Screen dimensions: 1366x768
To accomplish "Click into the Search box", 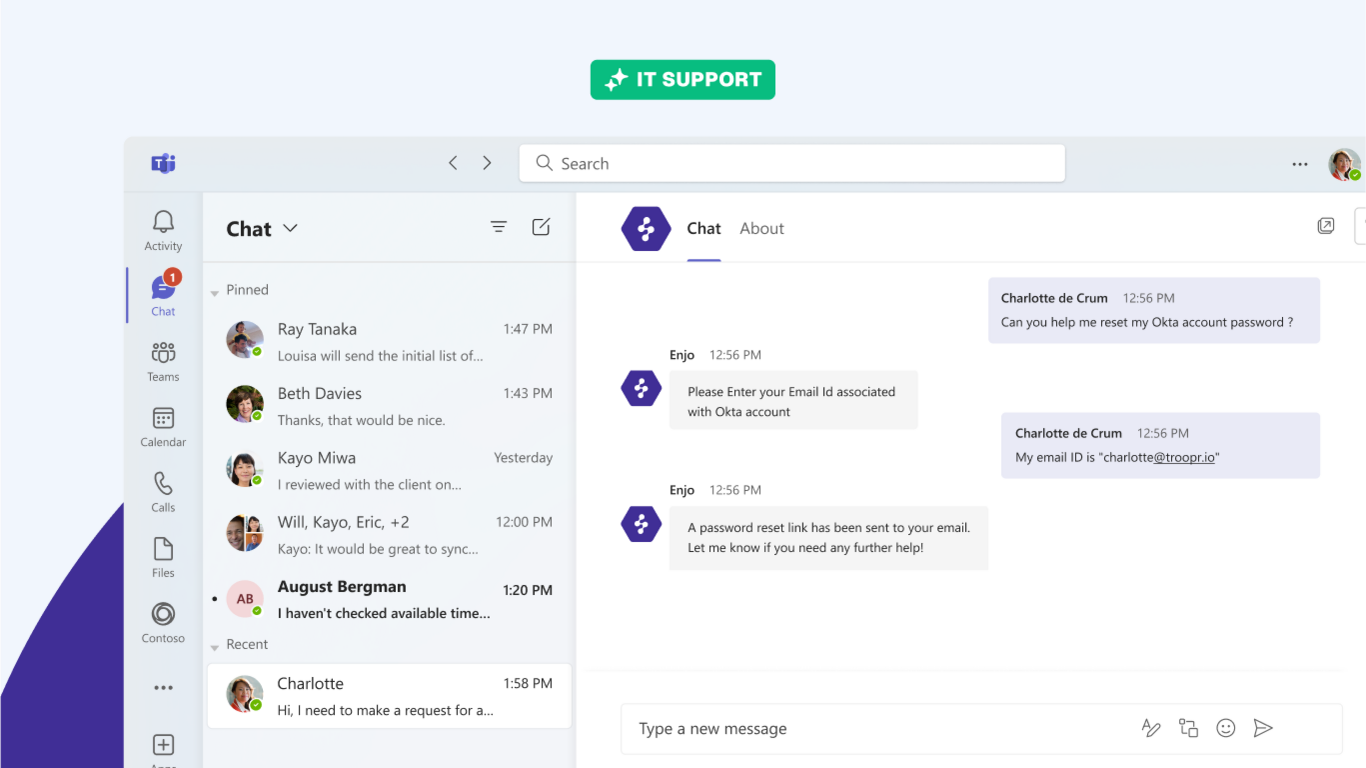I will click(792, 163).
